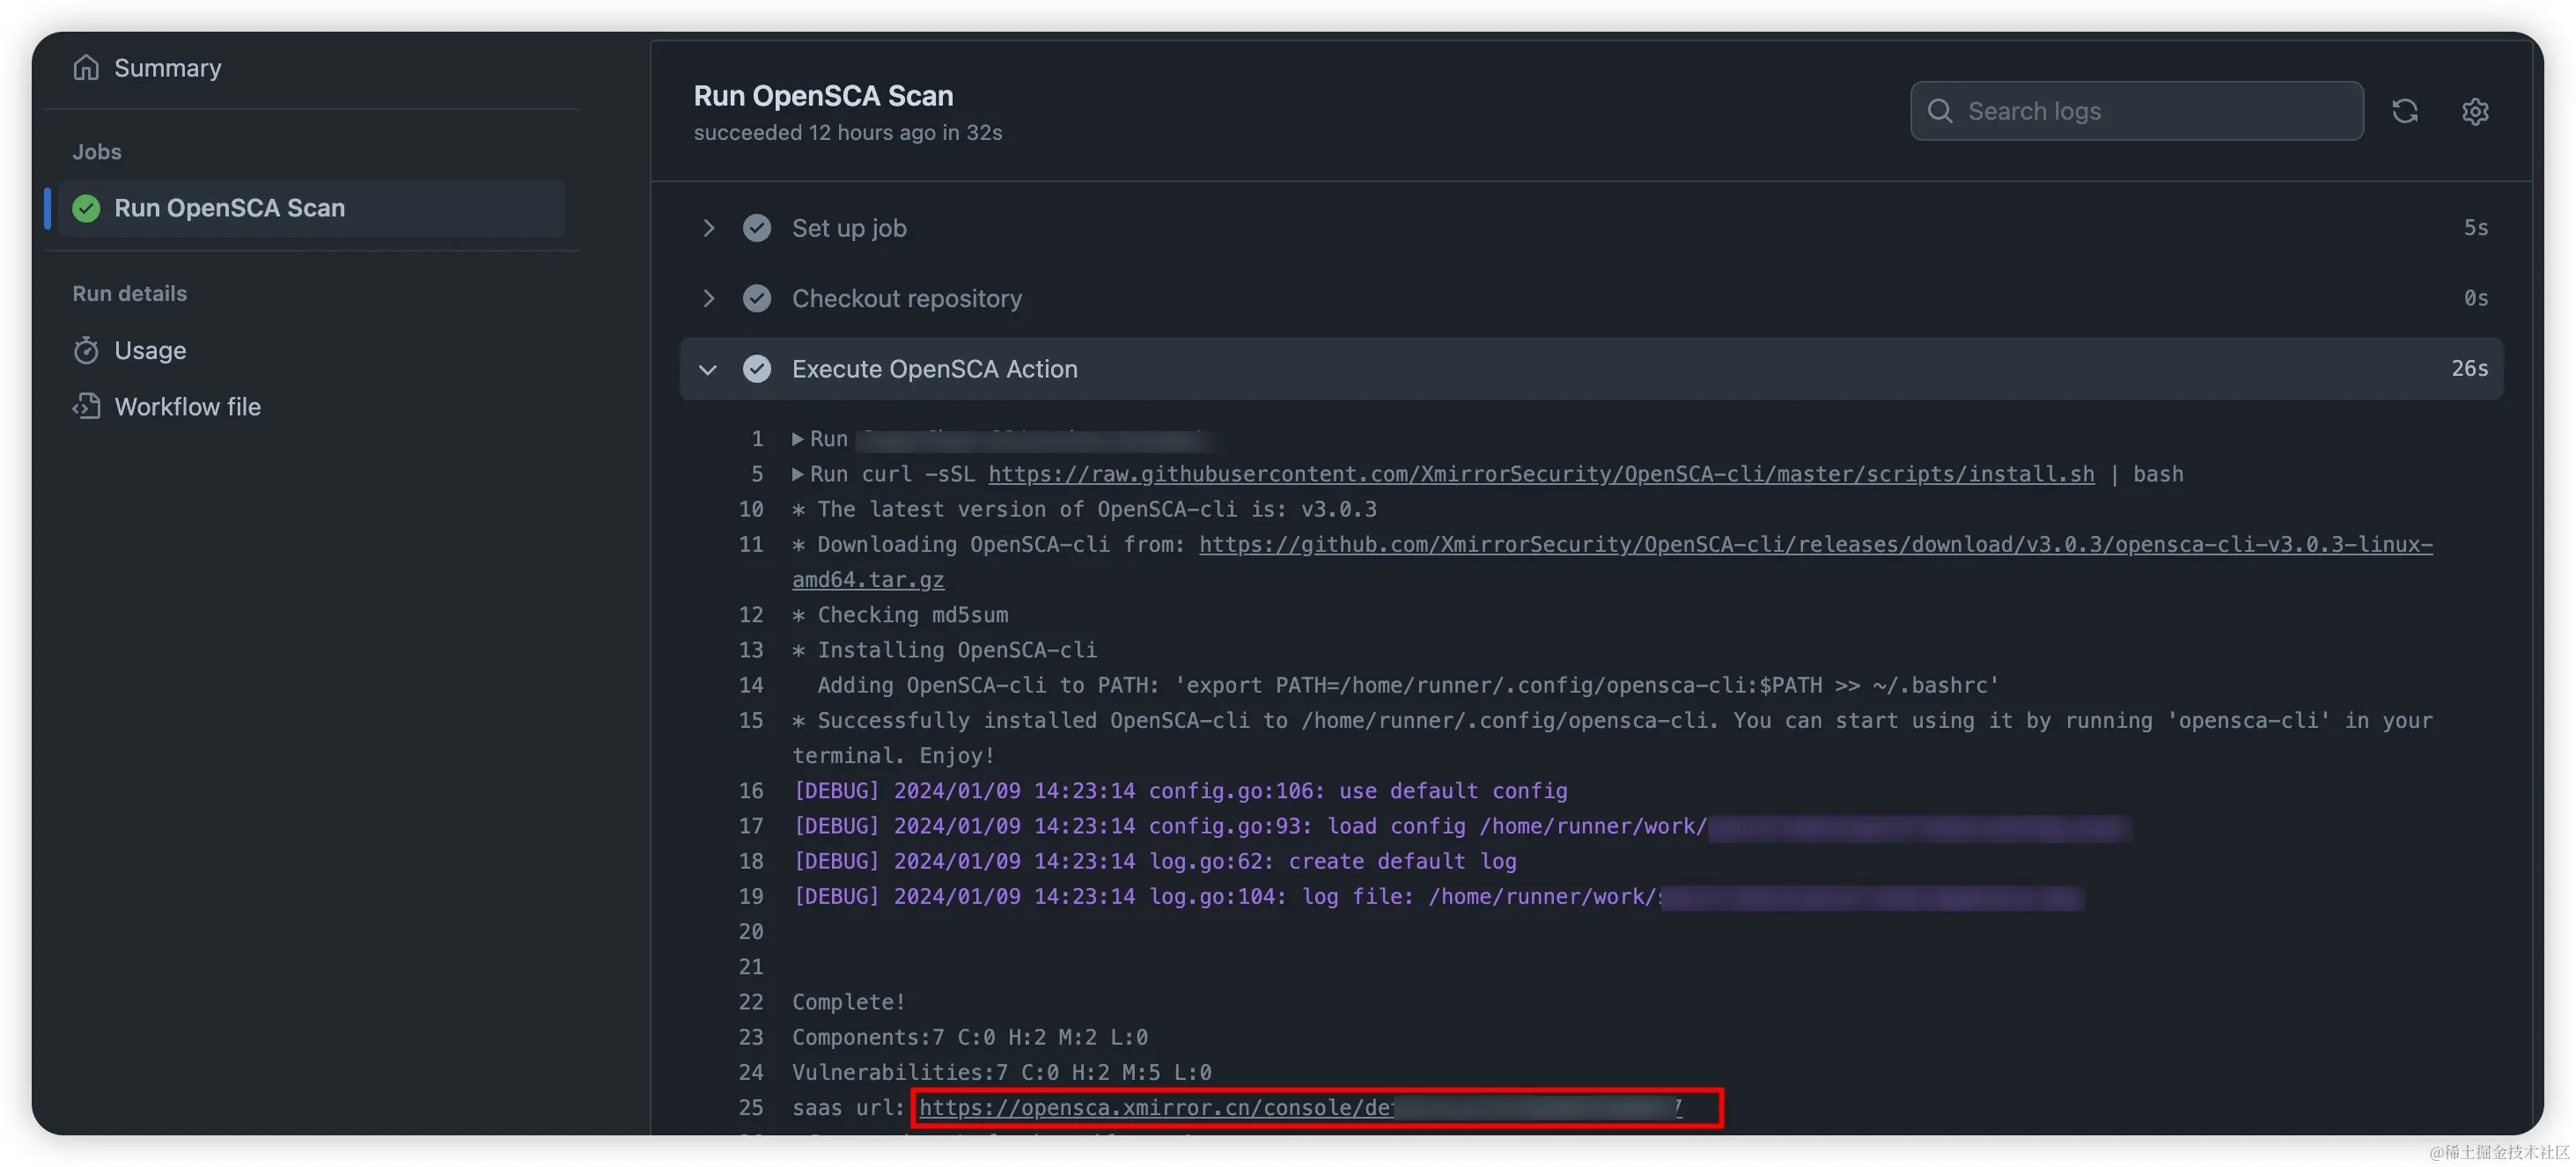2576x1167 pixels.
Task: Click the check status icon for Set up job
Action: [x=757, y=228]
